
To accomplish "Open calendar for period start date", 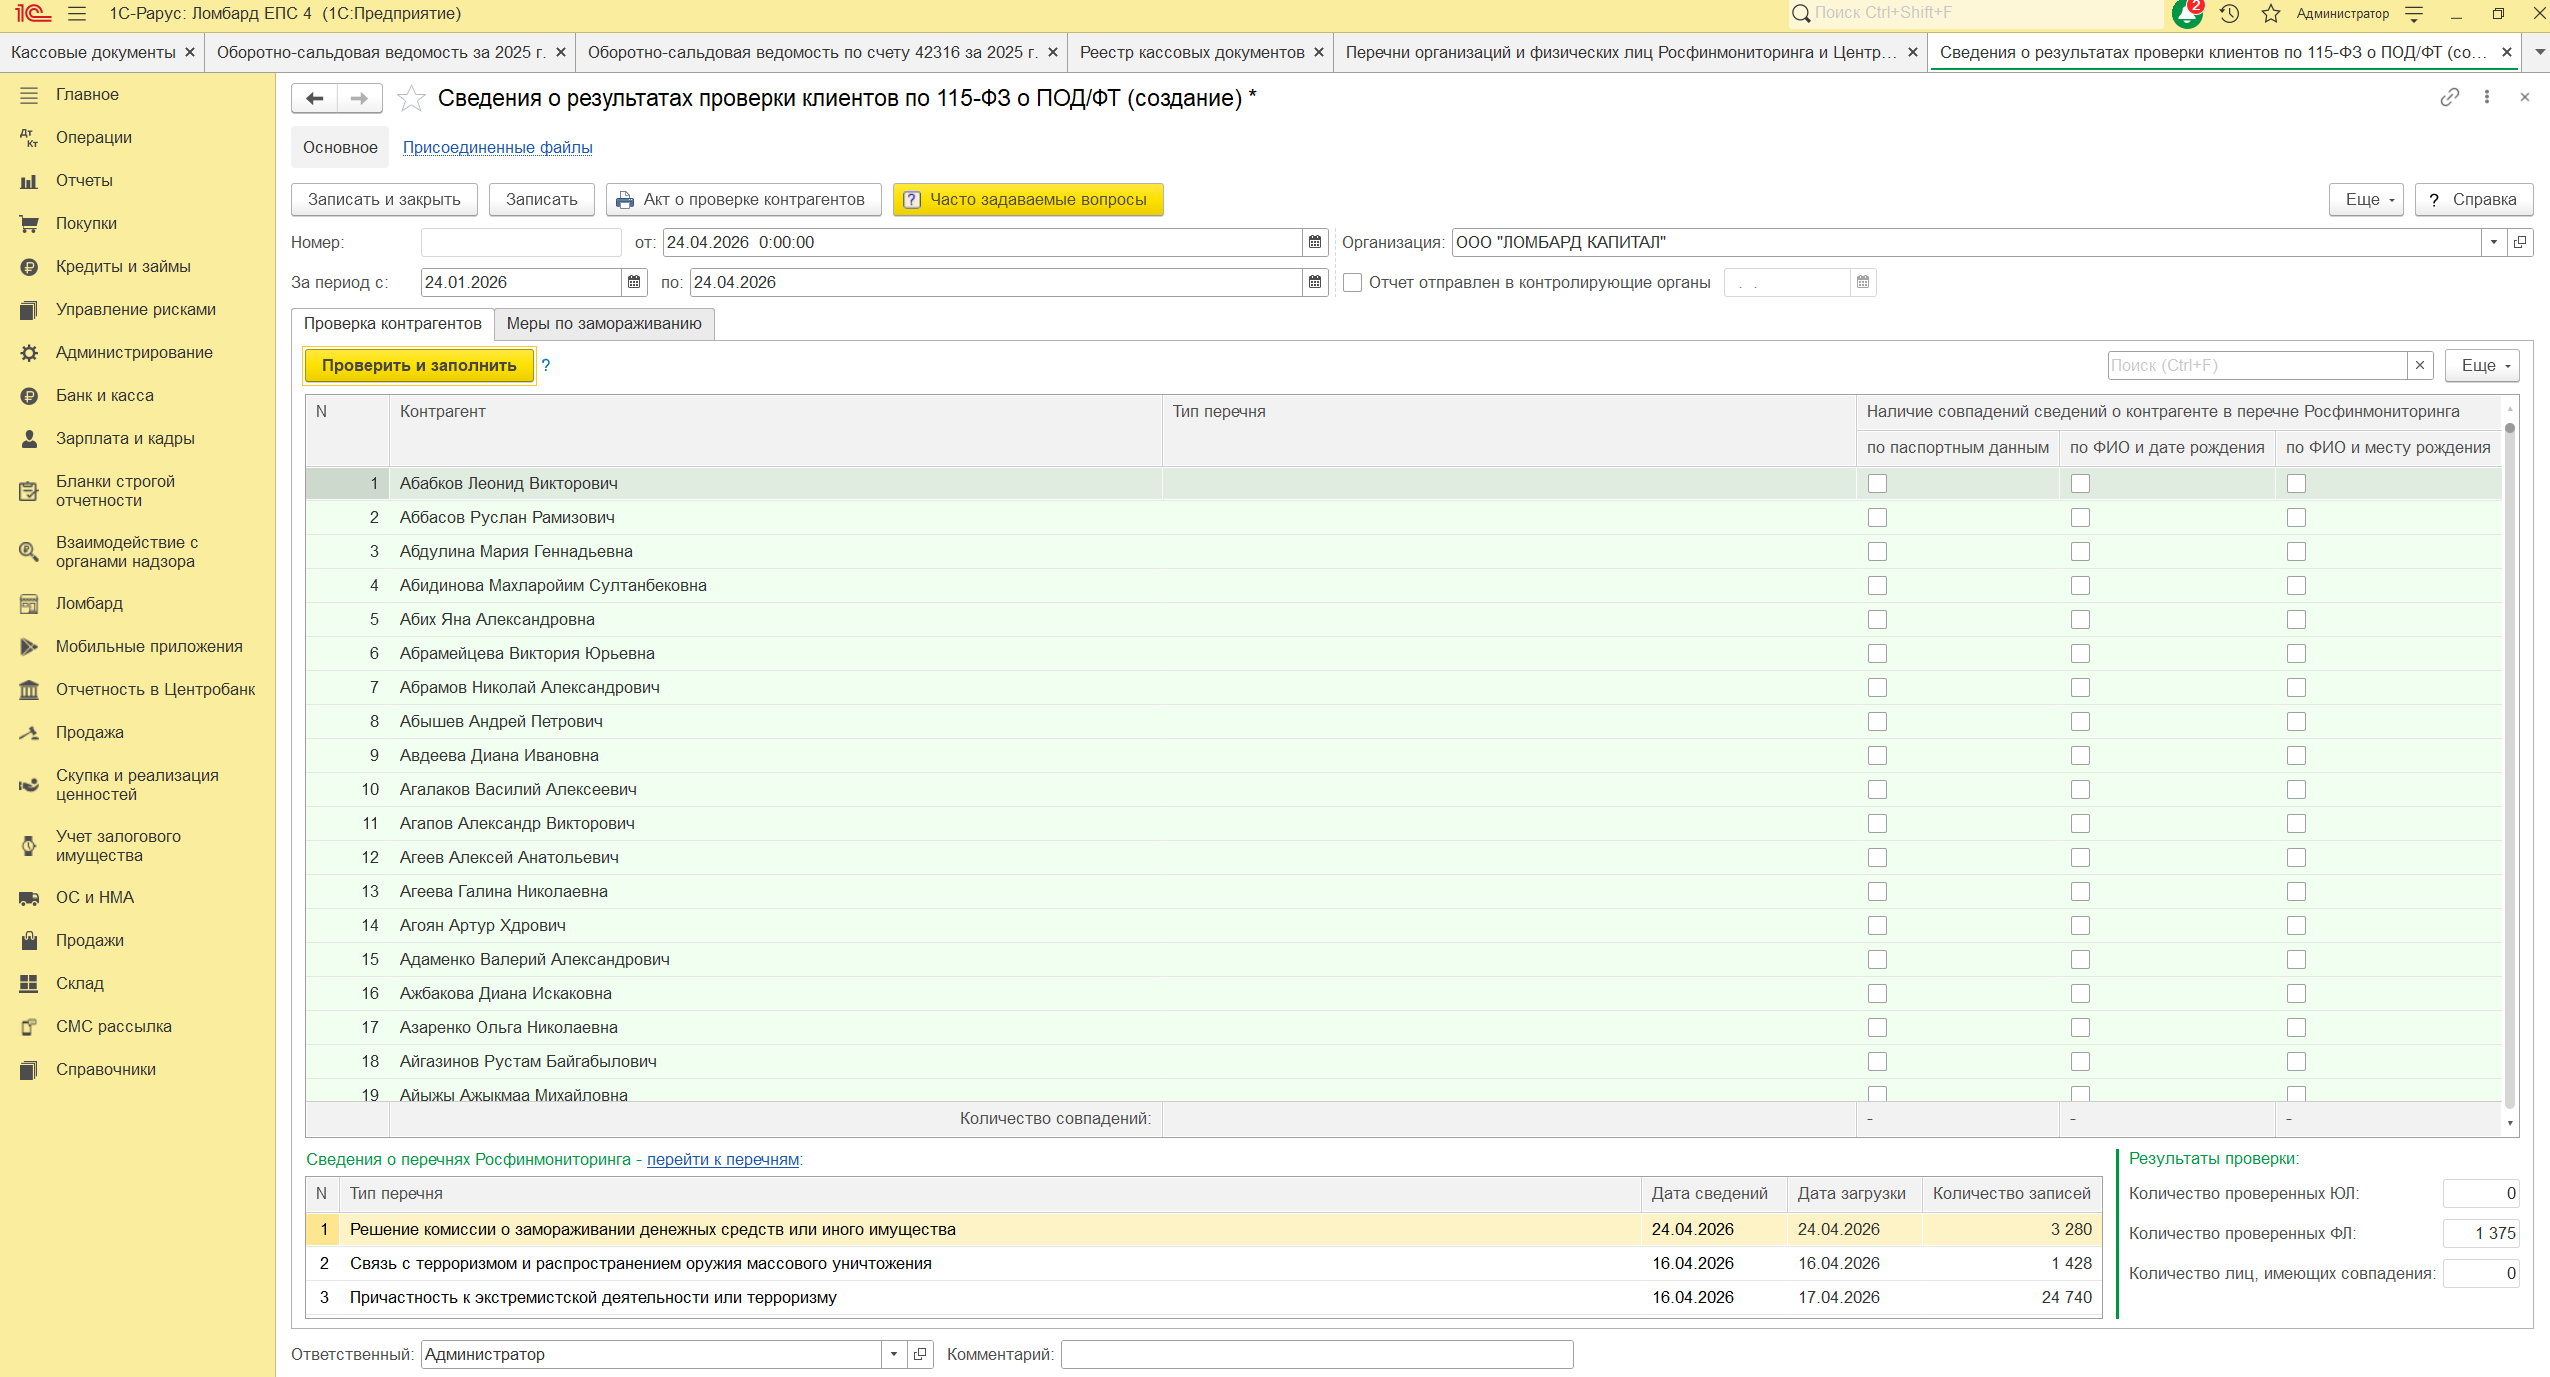I will pyautogui.click(x=634, y=282).
